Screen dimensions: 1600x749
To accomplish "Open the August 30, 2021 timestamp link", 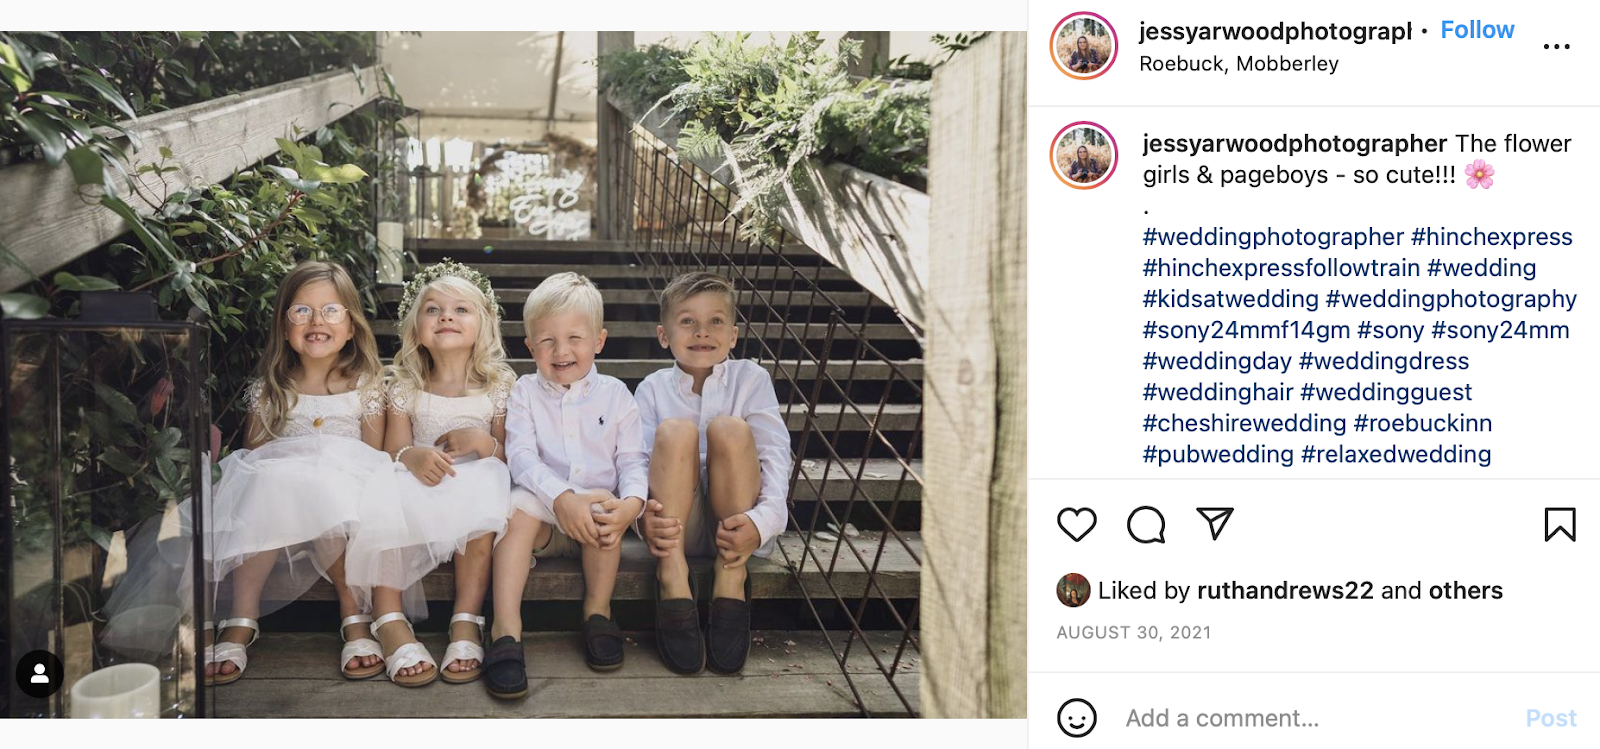I will pos(1133,632).
